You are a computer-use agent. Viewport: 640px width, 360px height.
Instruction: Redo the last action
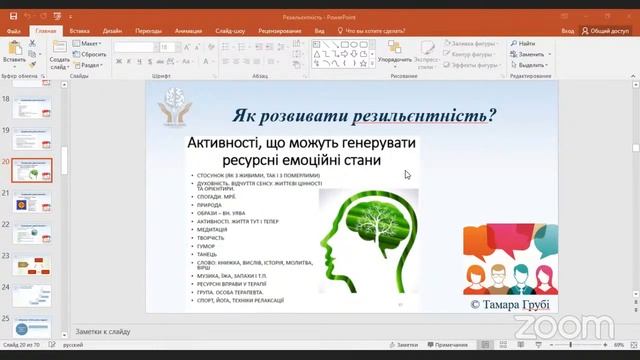43,16
